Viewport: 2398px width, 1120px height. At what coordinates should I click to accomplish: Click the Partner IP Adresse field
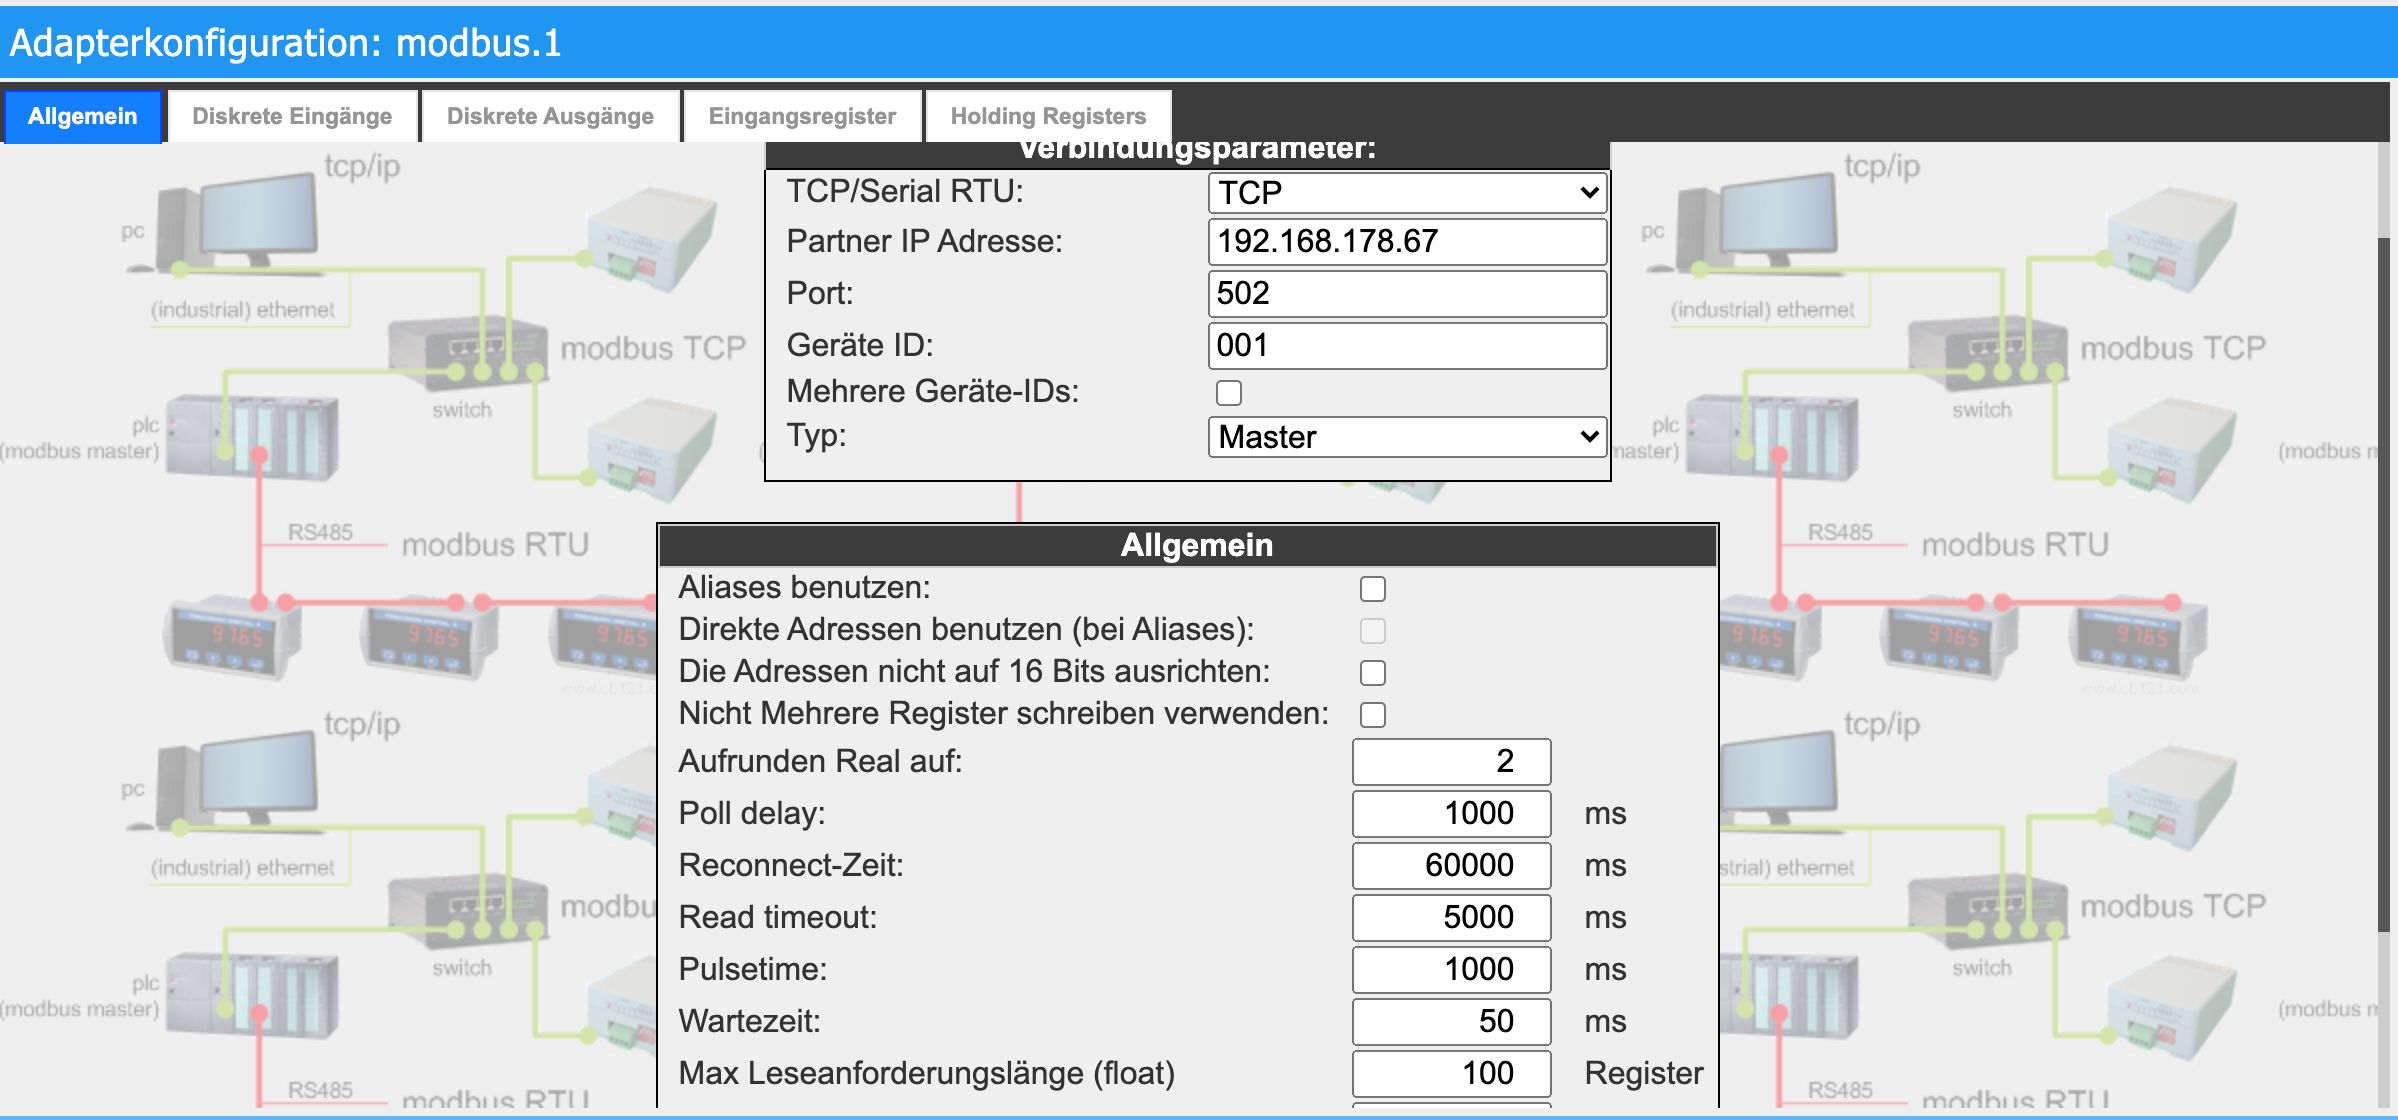[1406, 241]
